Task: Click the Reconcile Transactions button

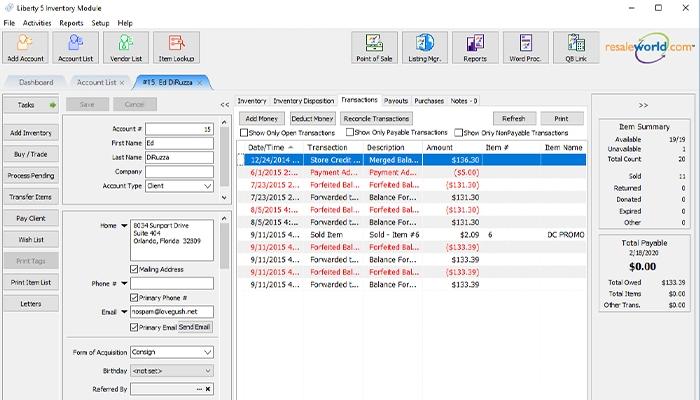Action: point(376,119)
